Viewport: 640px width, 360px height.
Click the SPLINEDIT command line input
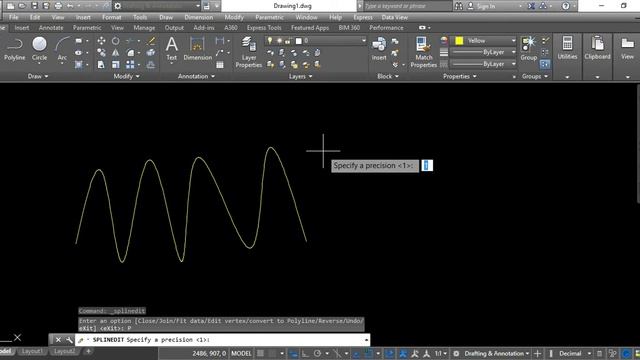(x=222, y=340)
